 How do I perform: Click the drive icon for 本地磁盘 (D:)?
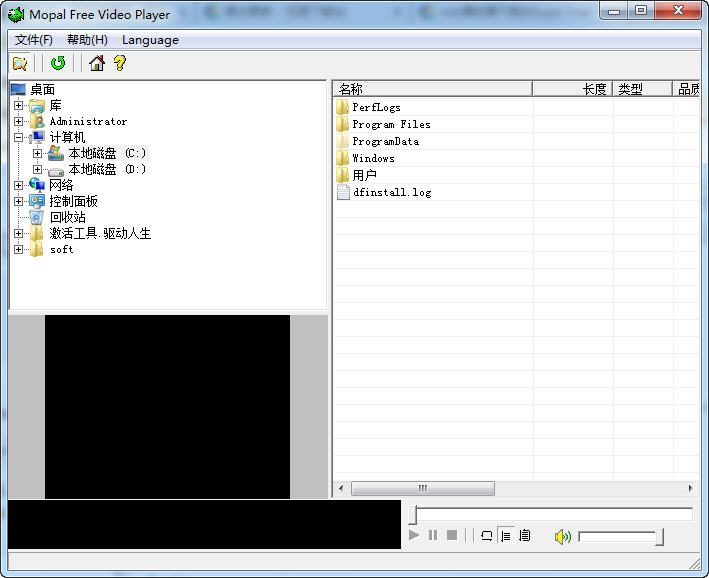pyautogui.click(x=56, y=171)
